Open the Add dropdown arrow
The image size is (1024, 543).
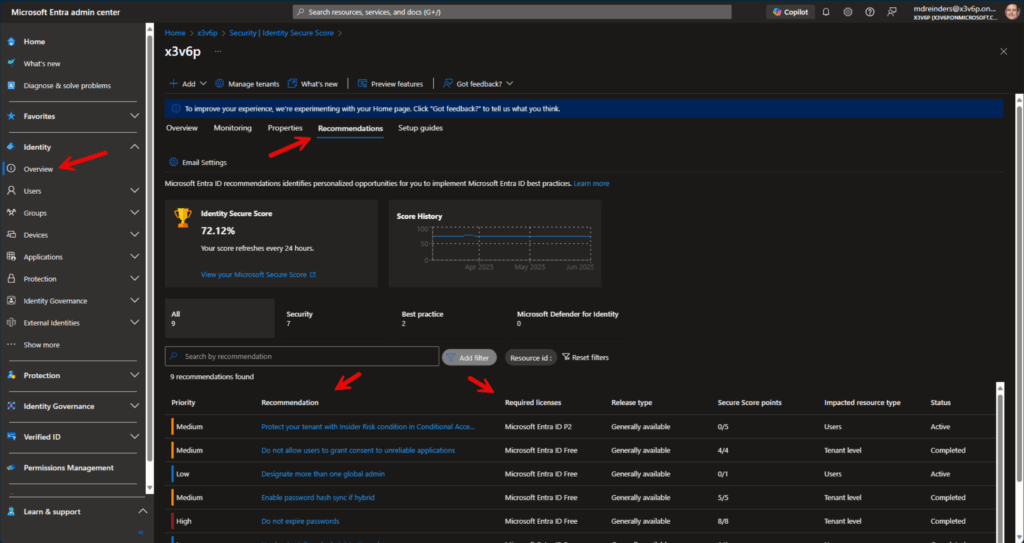point(203,84)
